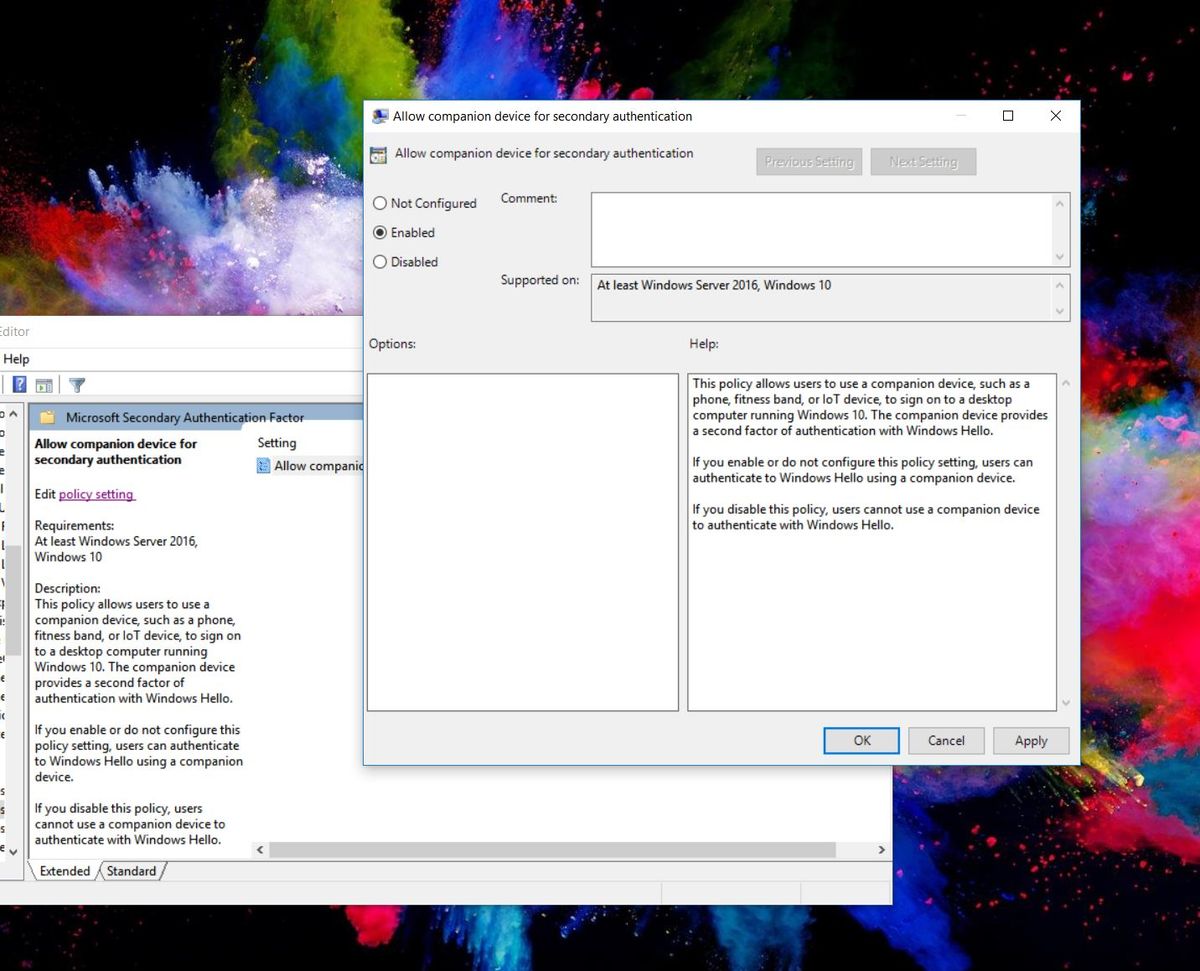
Task: Click the tree pane scroll up arrow
Action: 13,414
